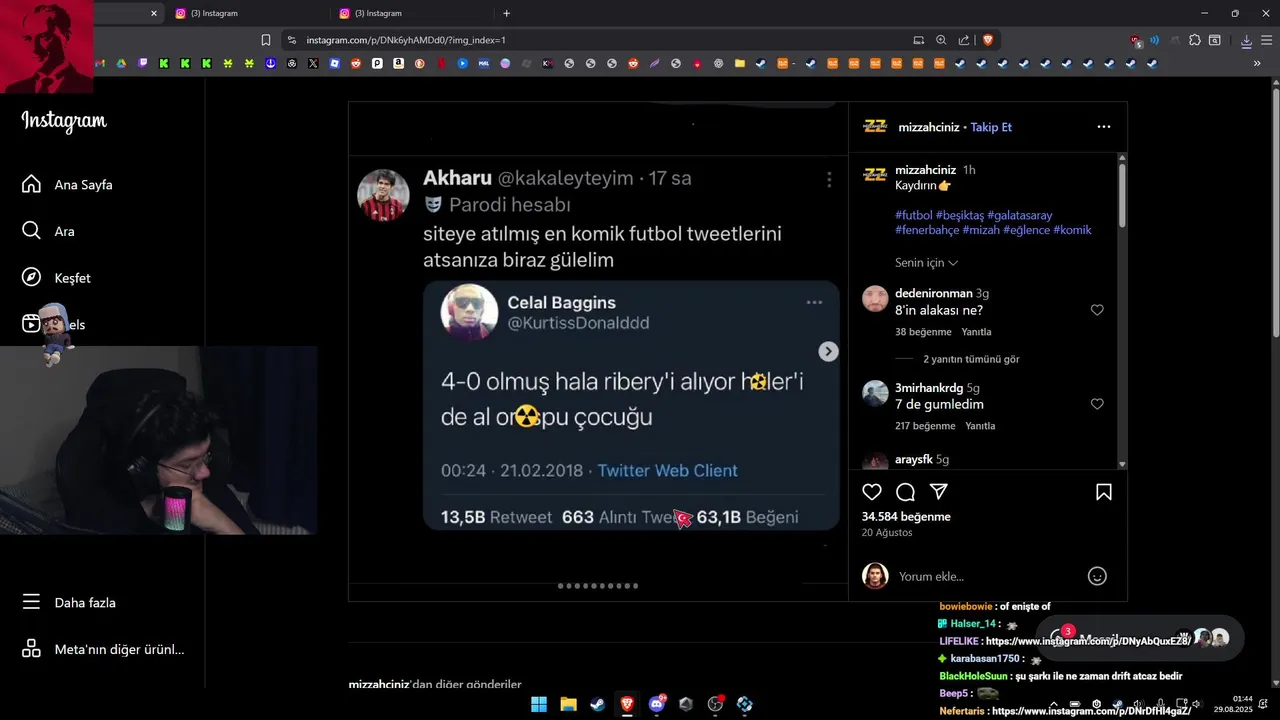Click the address bar URL
Viewport: 1280px width, 720px height.
click(x=406, y=40)
